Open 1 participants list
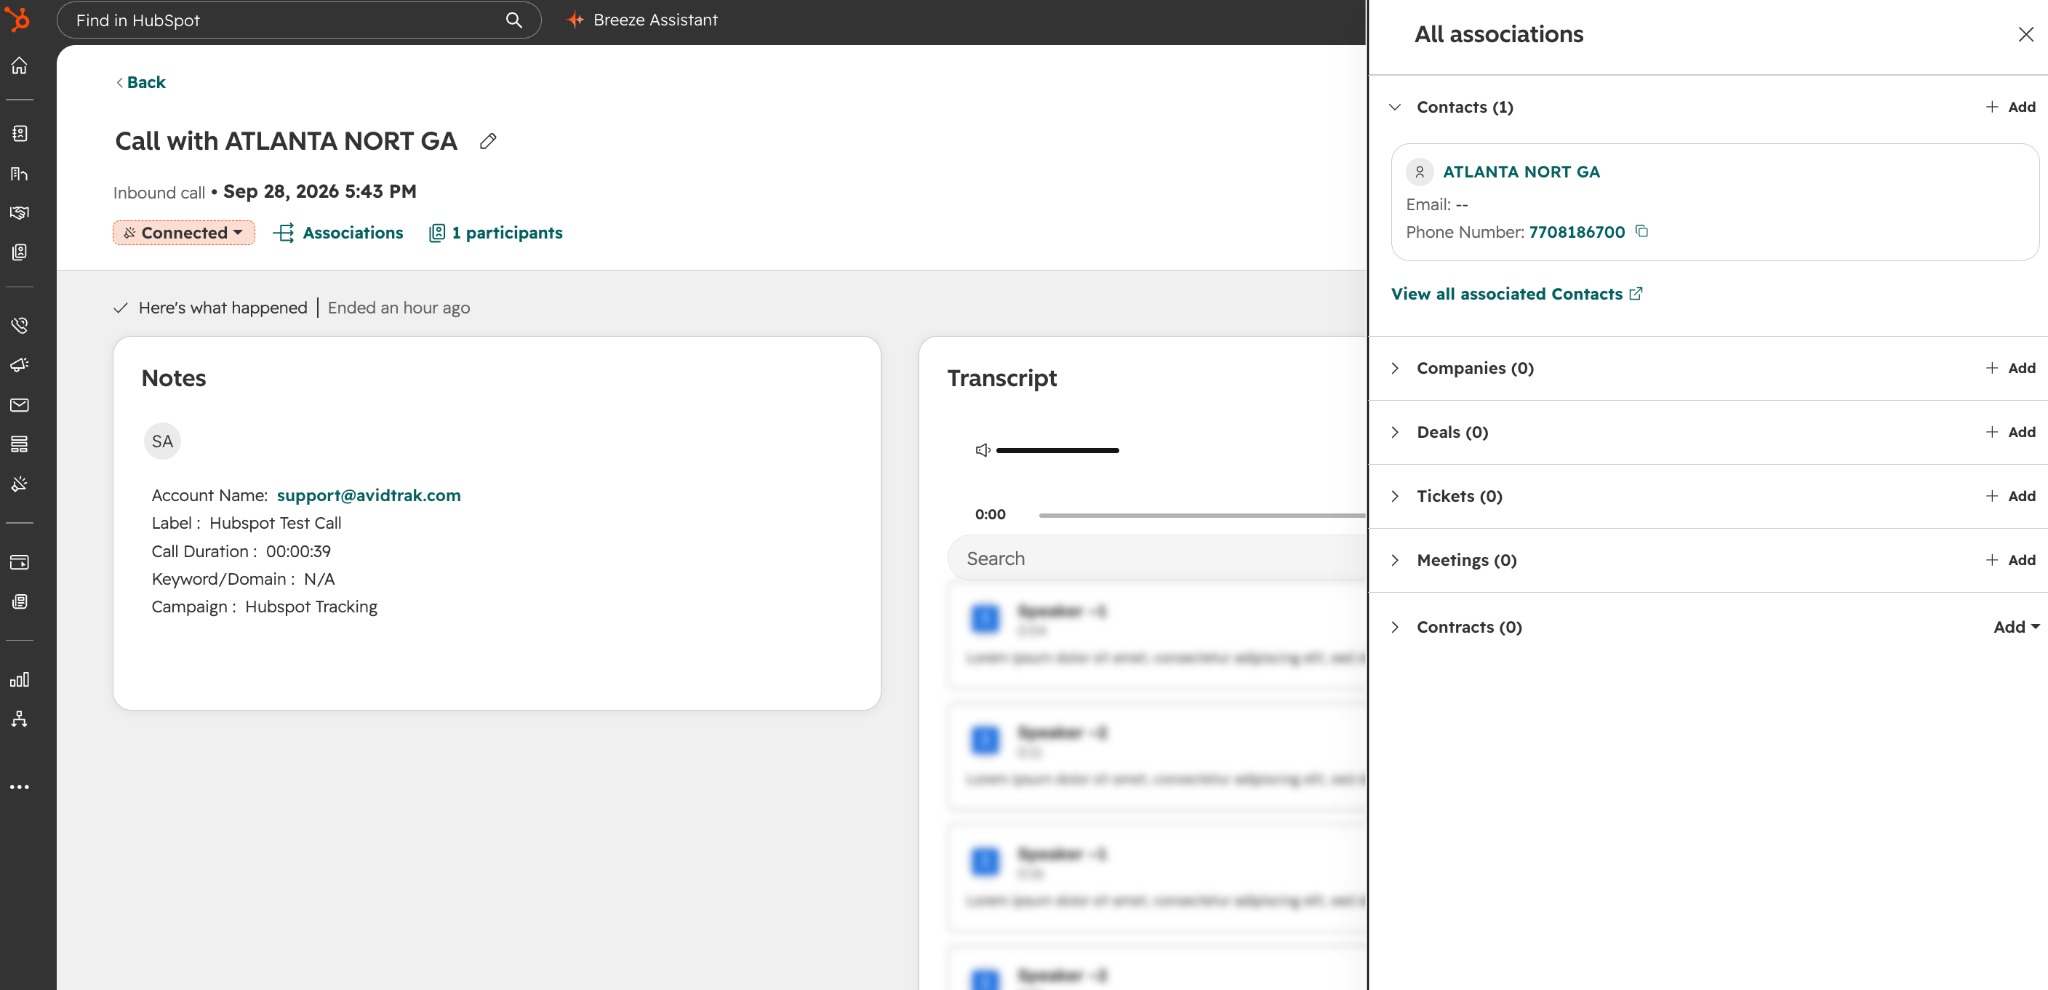This screenshot has height=990, width=2048. click(x=496, y=233)
